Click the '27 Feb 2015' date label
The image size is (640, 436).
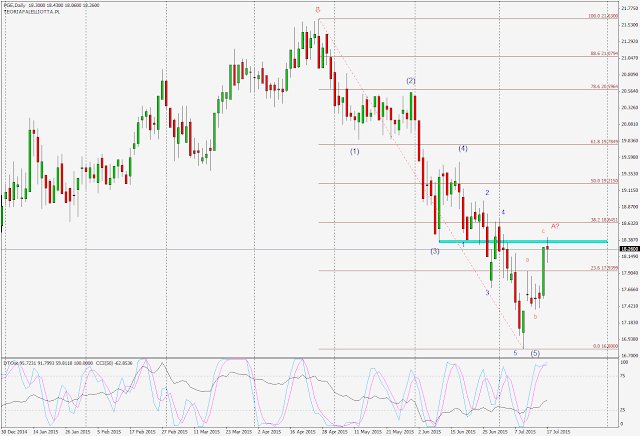pos(174,432)
